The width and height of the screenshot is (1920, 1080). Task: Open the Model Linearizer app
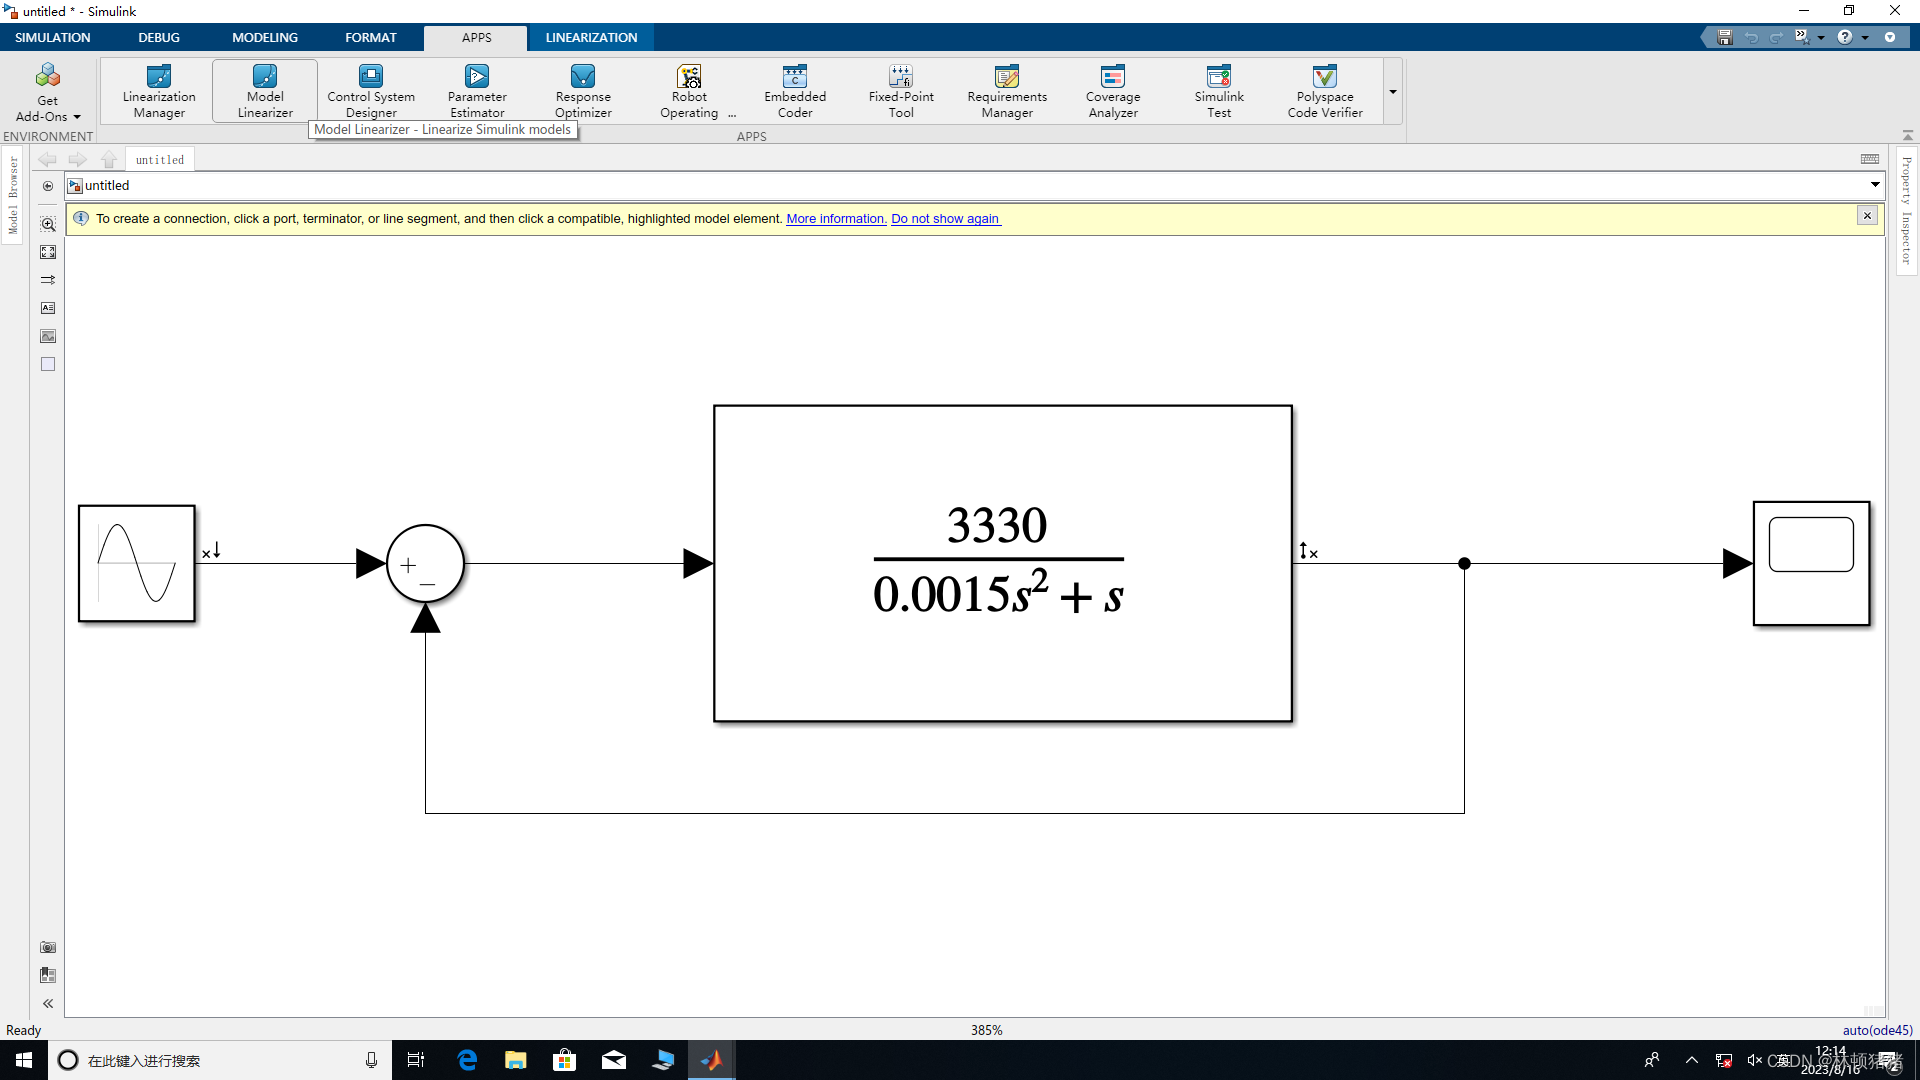click(x=265, y=90)
